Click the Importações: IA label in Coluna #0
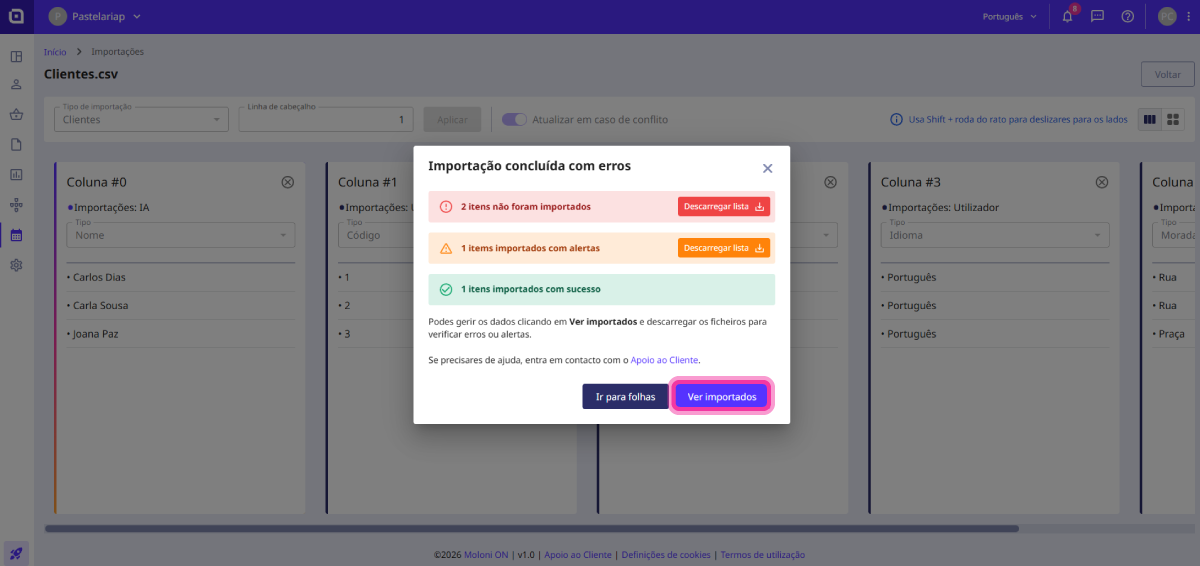Image resolution: width=1200 pixels, height=566 pixels. tap(107, 208)
